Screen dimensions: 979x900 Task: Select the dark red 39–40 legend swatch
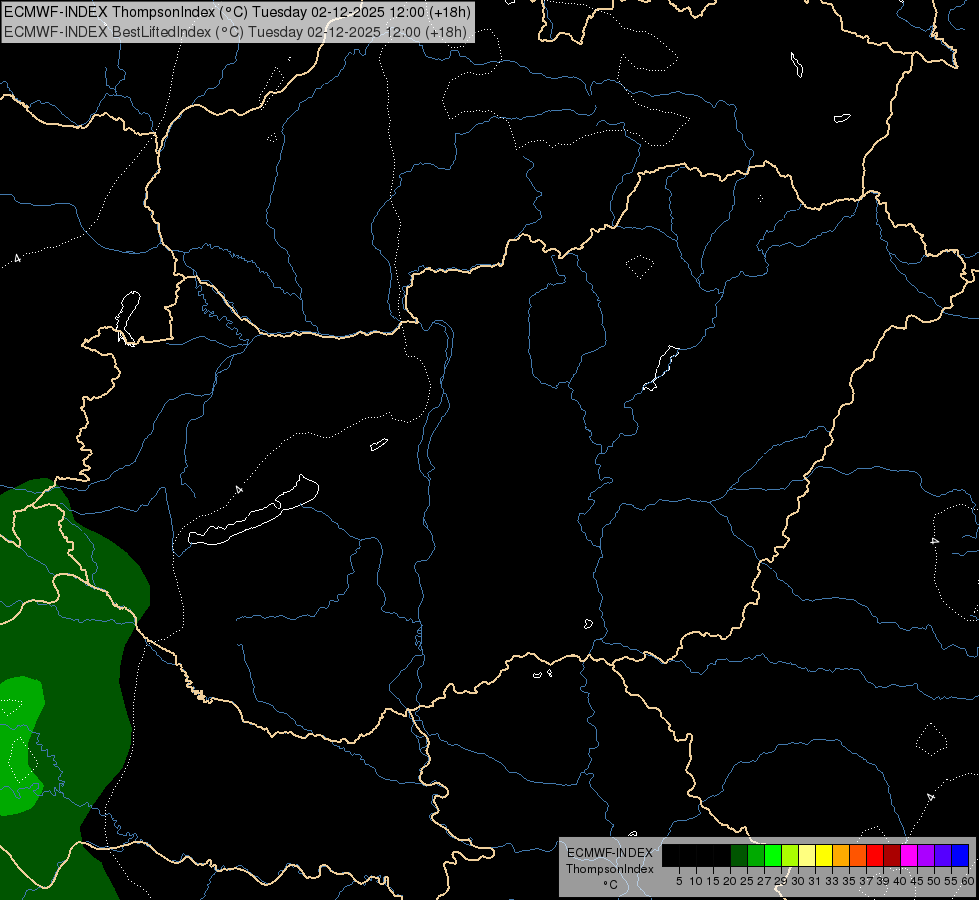(x=892, y=855)
